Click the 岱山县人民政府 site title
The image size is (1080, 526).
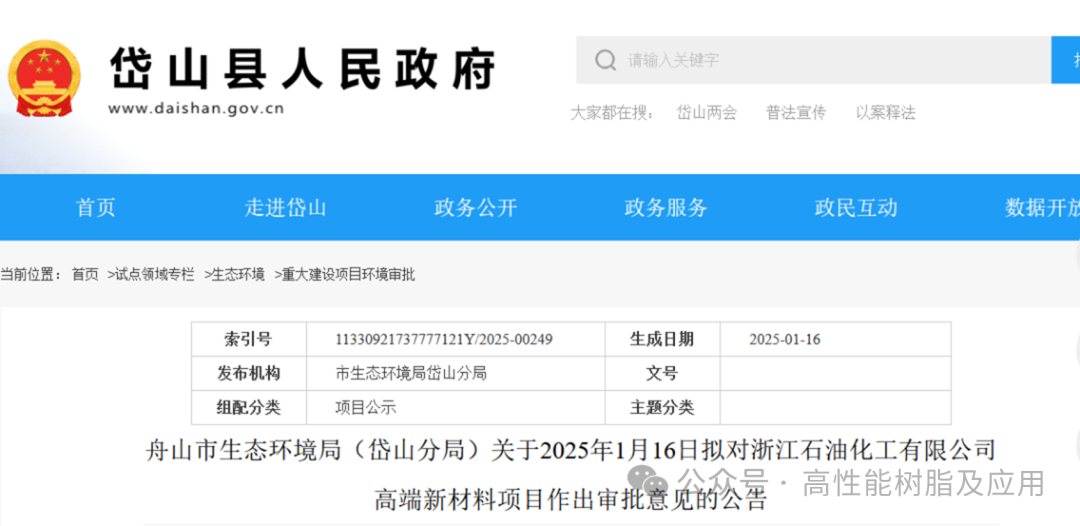point(303,69)
